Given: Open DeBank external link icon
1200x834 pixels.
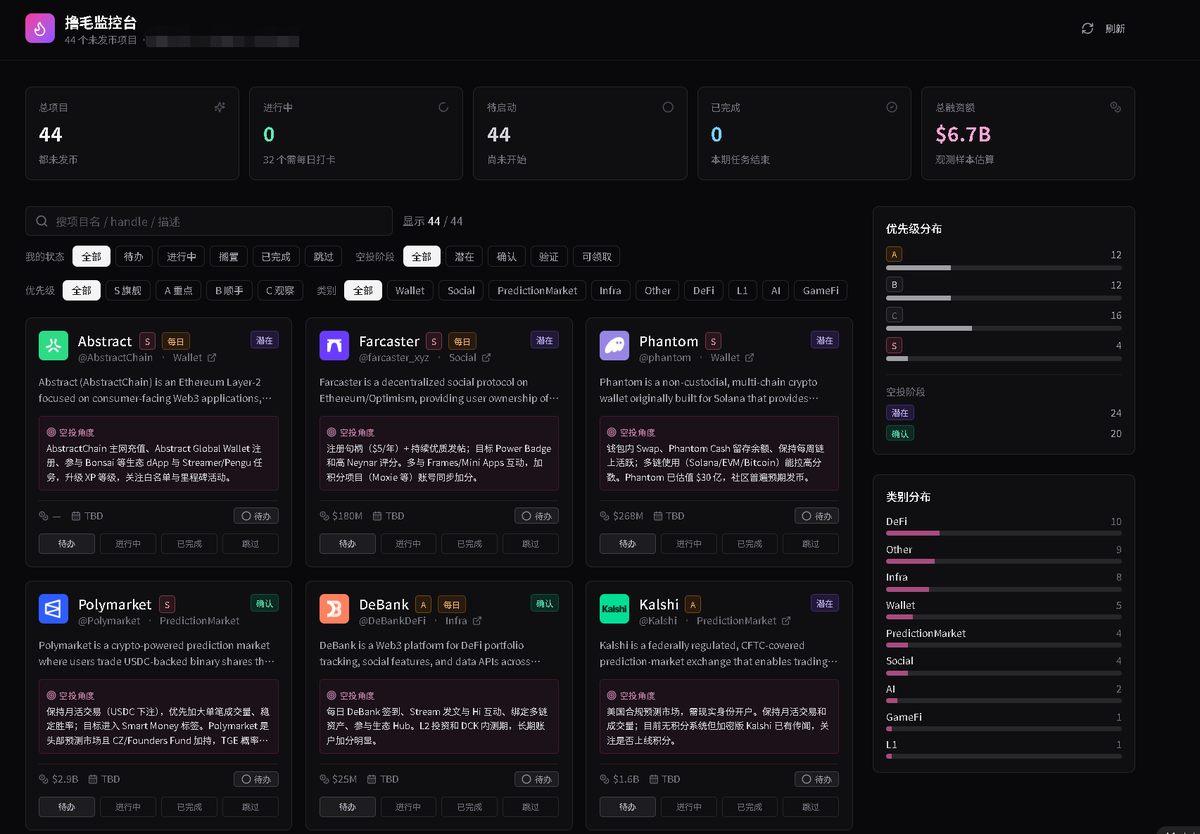Looking at the screenshot, I should click(x=477, y=620).
